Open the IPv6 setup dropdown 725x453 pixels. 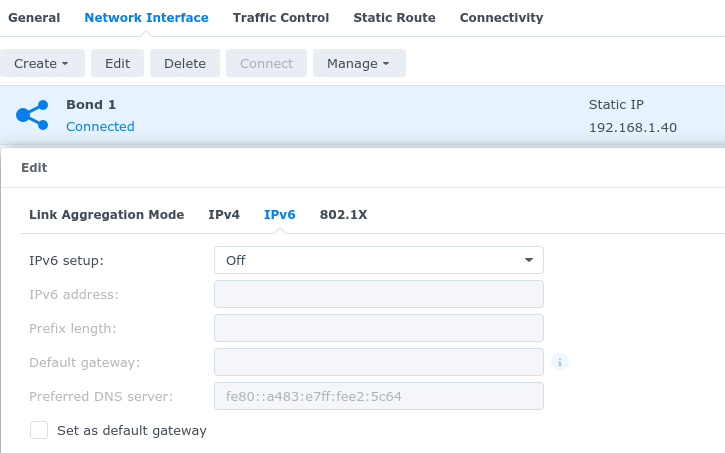(x=378, y=260)
